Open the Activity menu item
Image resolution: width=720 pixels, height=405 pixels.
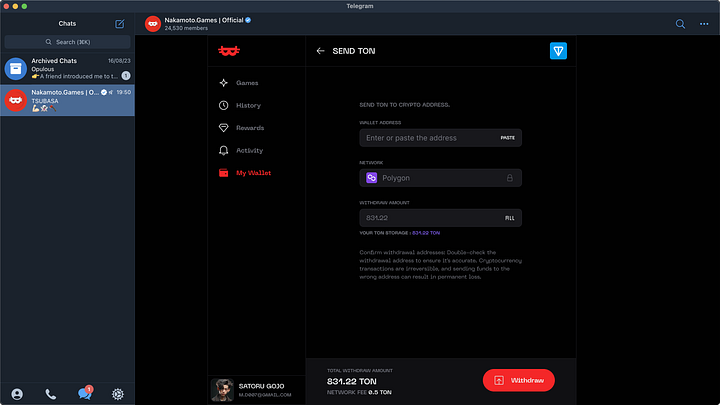click(x=249, y=151)
